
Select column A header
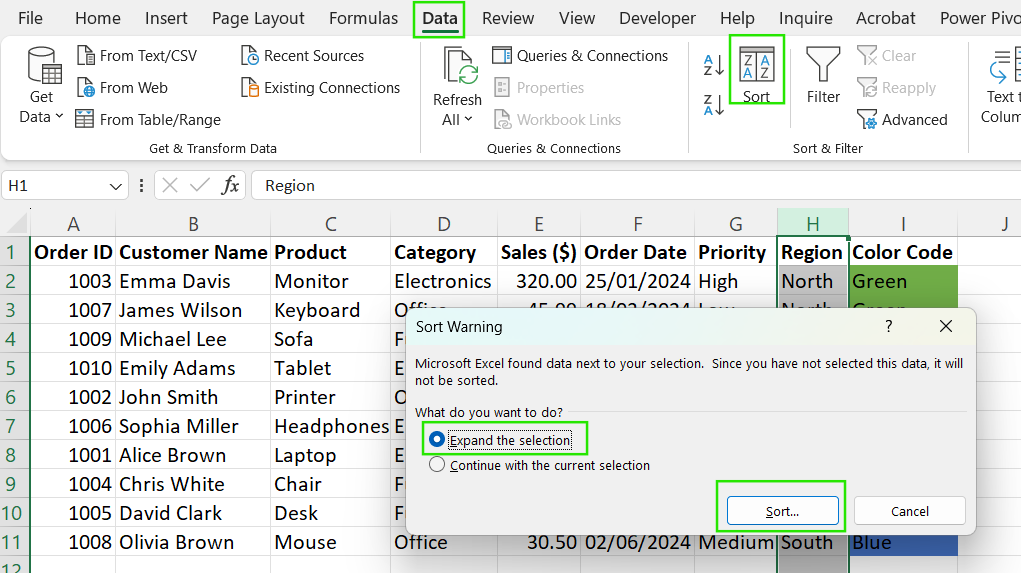coord(73,224)
